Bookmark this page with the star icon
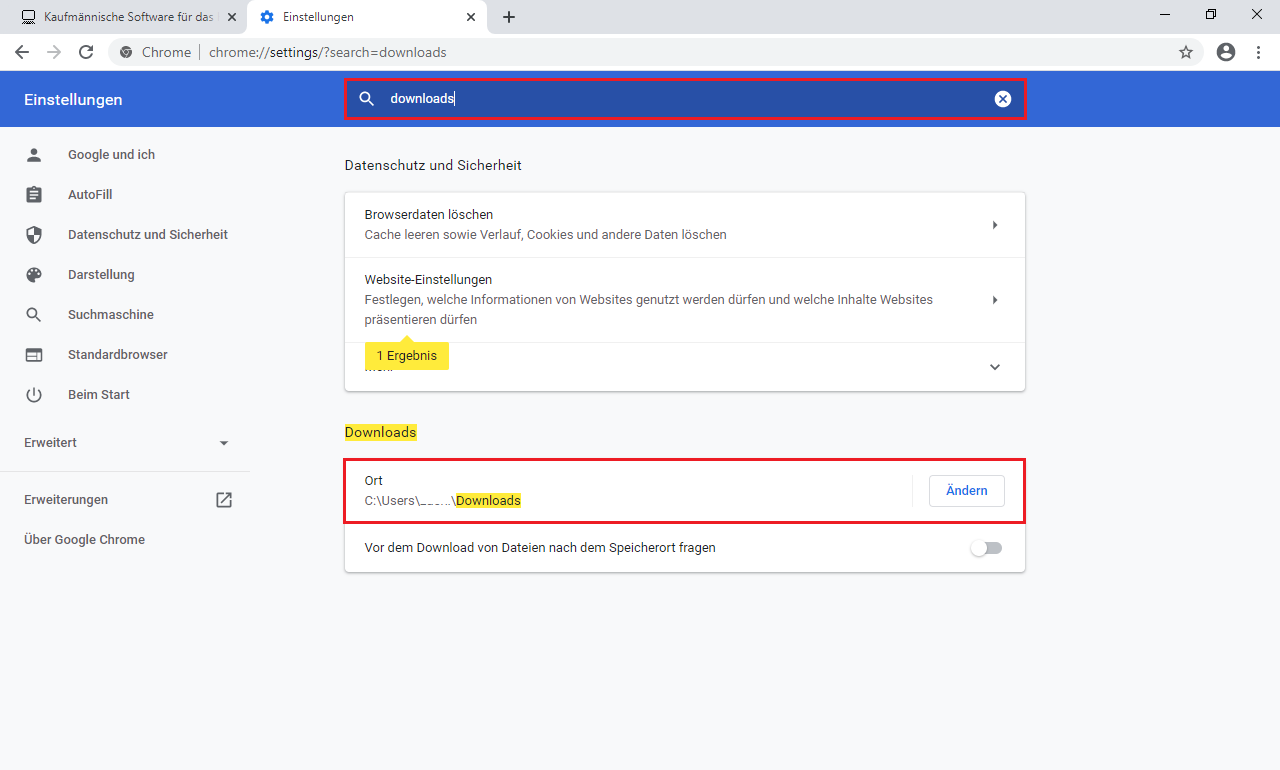 click(x=1186, y=52)
